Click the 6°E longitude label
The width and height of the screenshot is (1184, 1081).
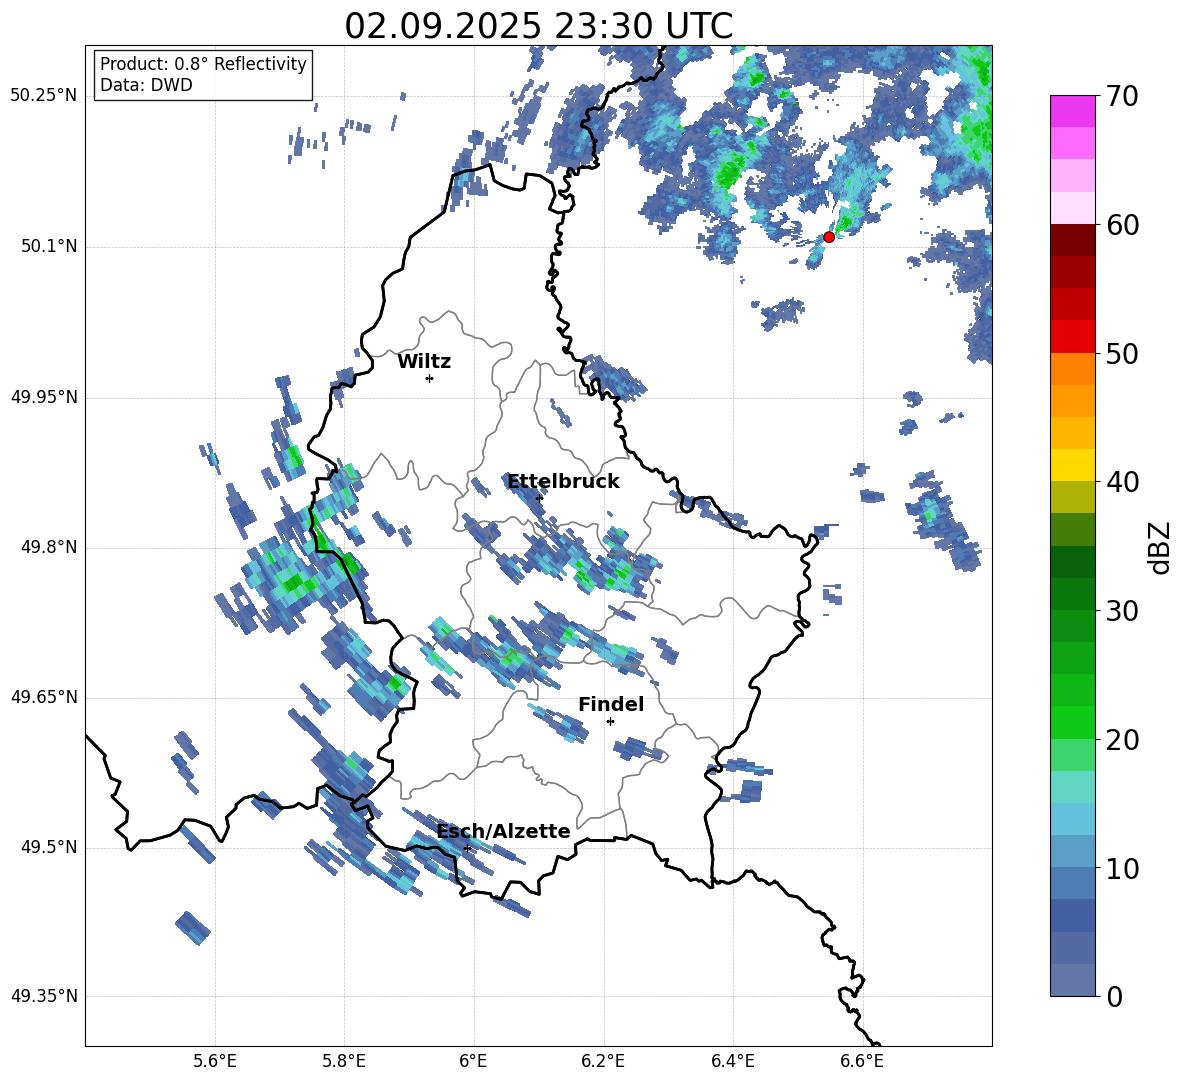pos(473,1062)
